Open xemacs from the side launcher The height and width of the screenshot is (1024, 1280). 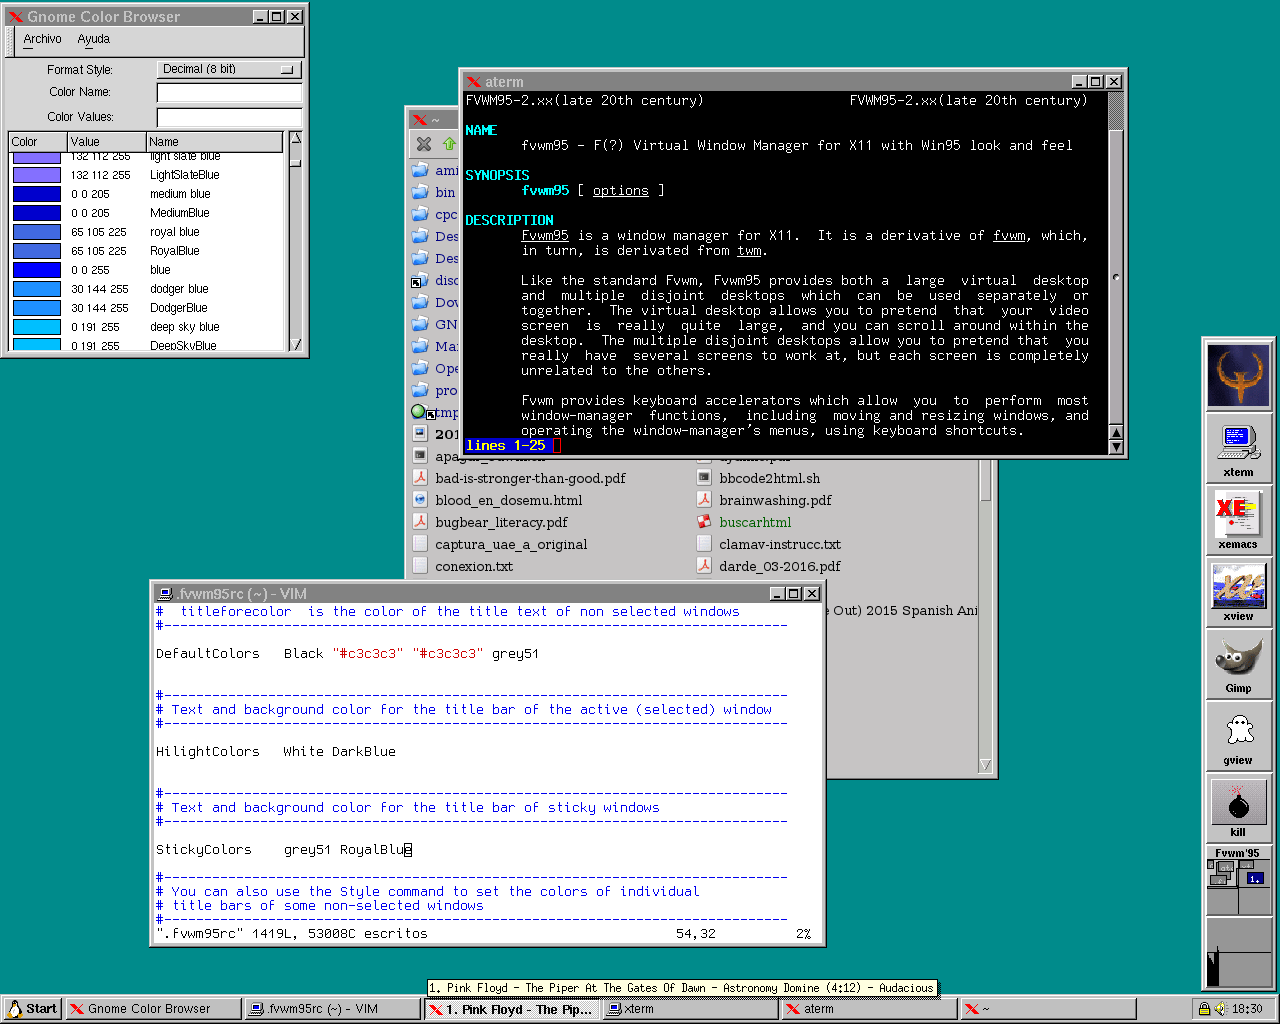click(x=1238, y=520)
